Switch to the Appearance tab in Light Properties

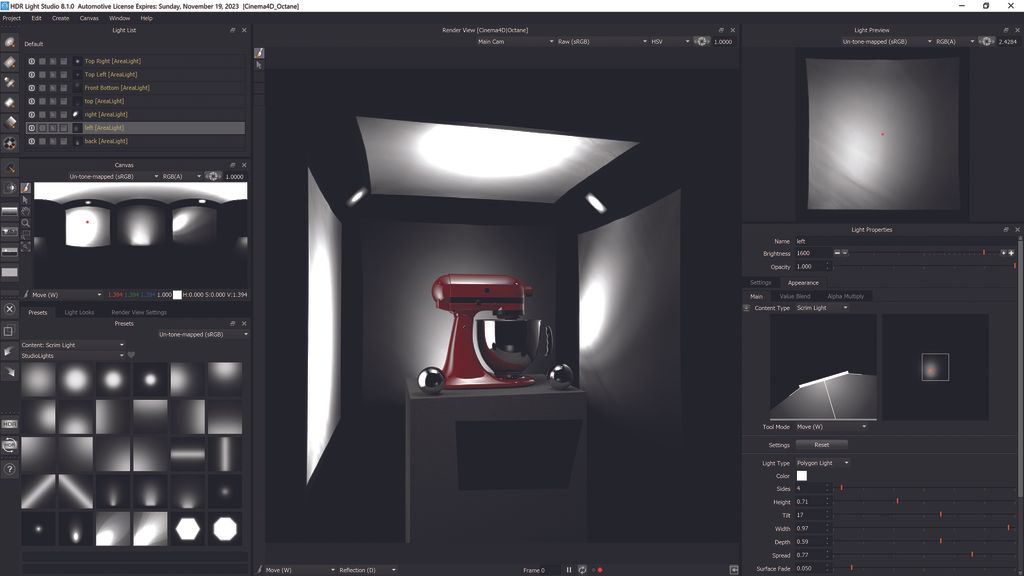(802, 282)
